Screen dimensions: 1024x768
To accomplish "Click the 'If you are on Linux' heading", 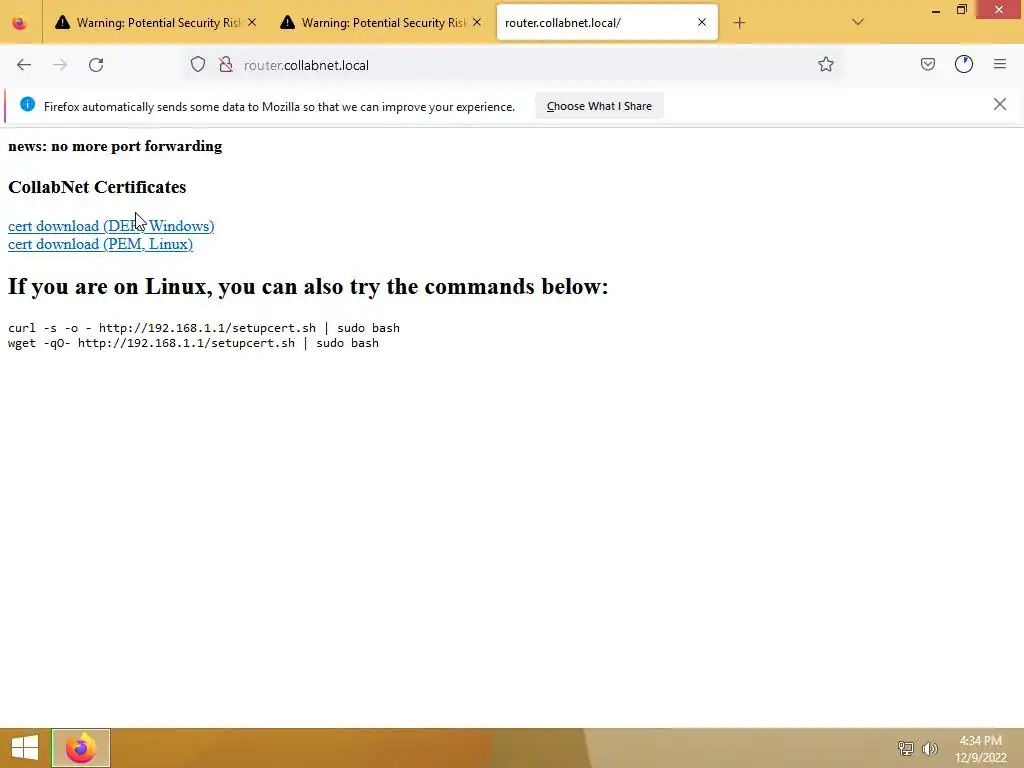I will pos(308,287).
